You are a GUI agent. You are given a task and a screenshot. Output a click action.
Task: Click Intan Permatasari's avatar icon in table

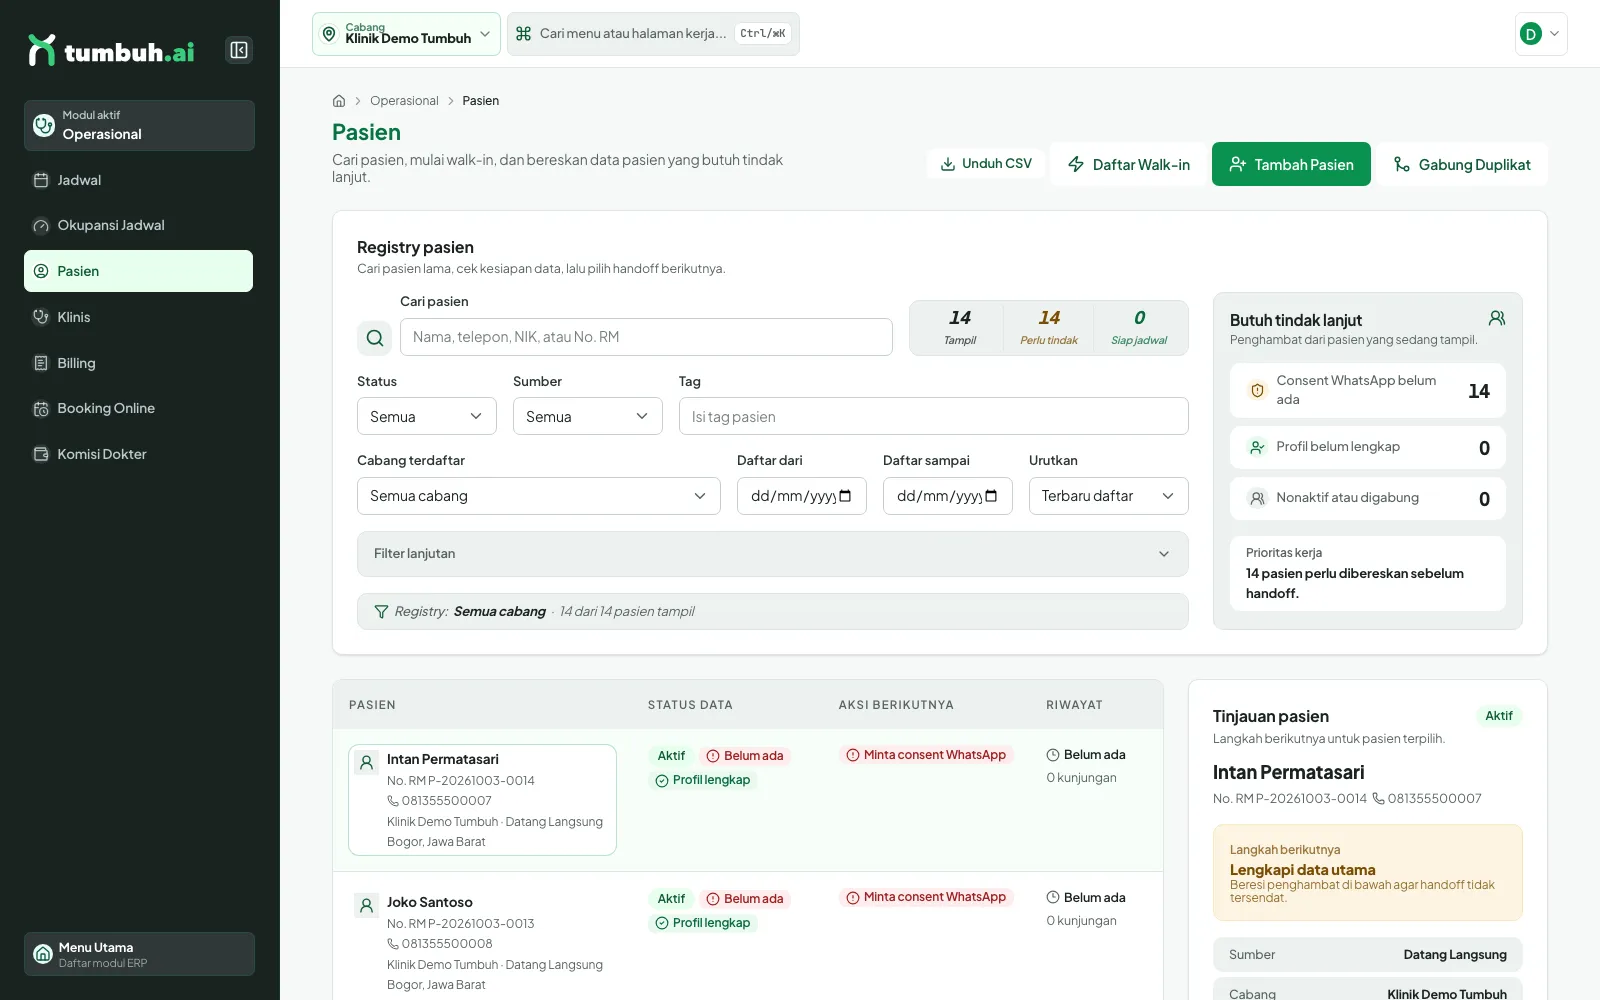(x=367, y=763)
